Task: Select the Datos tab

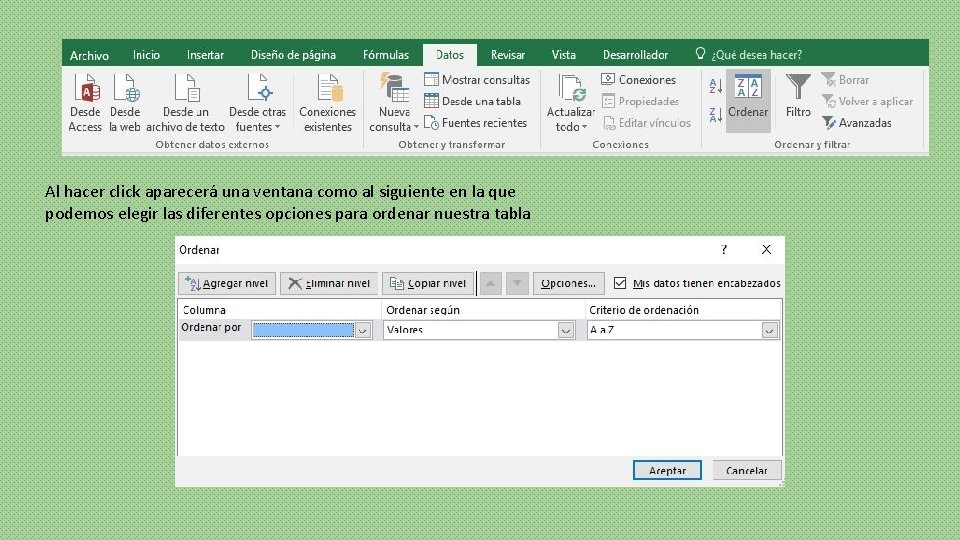Action: point(450,55)
